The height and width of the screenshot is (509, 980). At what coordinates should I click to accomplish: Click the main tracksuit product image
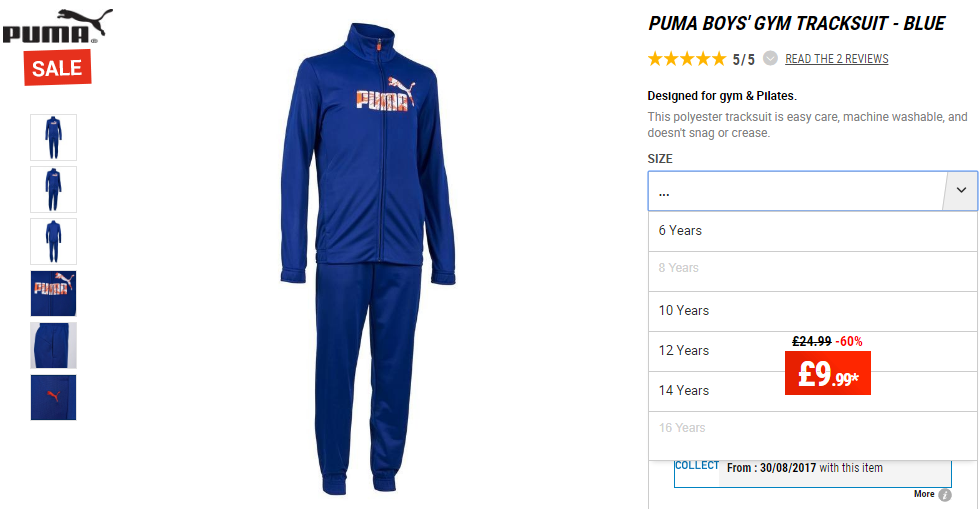368,260
